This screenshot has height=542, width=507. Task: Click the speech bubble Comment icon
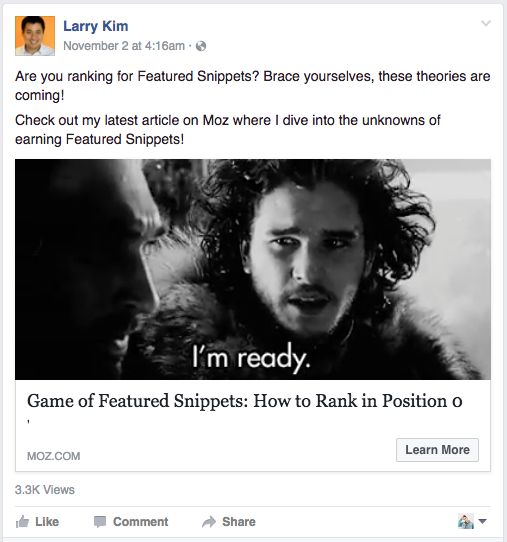(x=100, y=522)
